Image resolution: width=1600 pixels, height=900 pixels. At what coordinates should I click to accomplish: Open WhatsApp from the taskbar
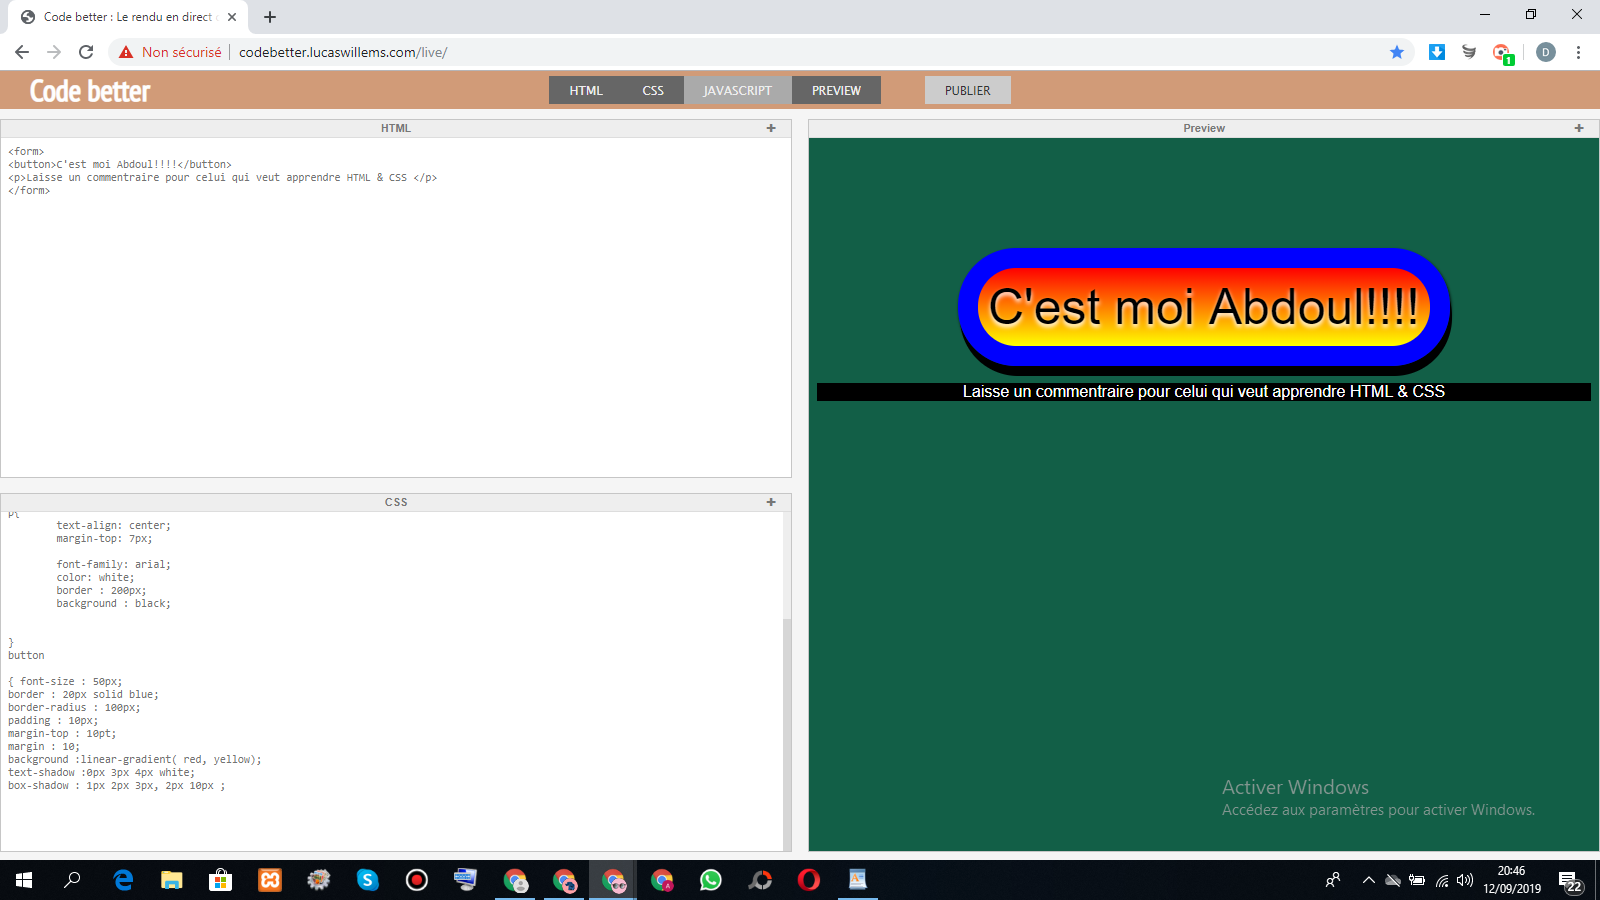[711, 880]
